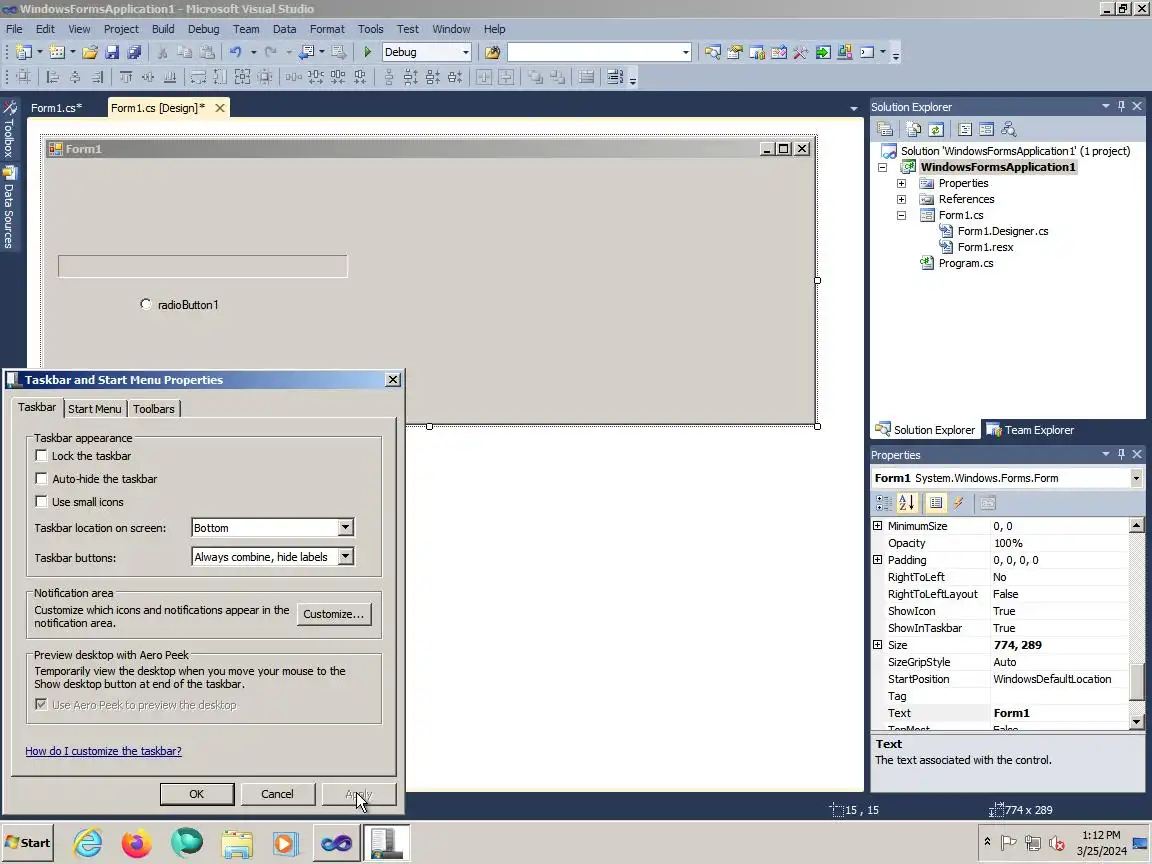Expand the References node
This screenshot has width=1152, height=864.
(901, 200)
